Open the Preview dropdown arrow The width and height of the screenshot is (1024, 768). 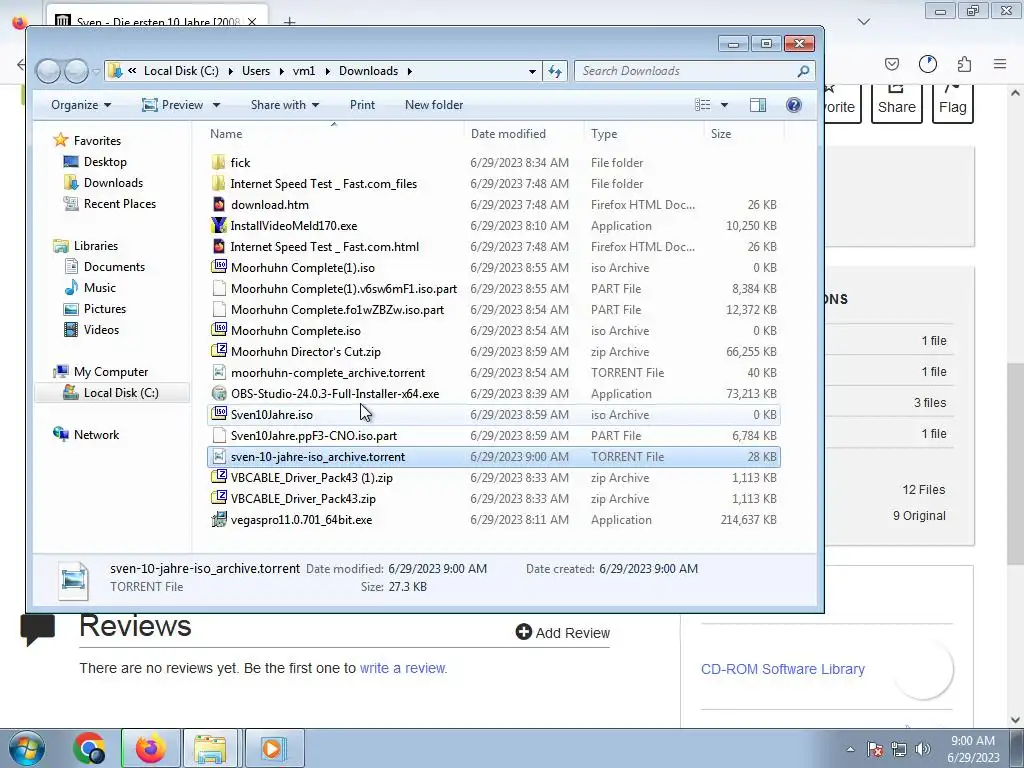[216, 105]
